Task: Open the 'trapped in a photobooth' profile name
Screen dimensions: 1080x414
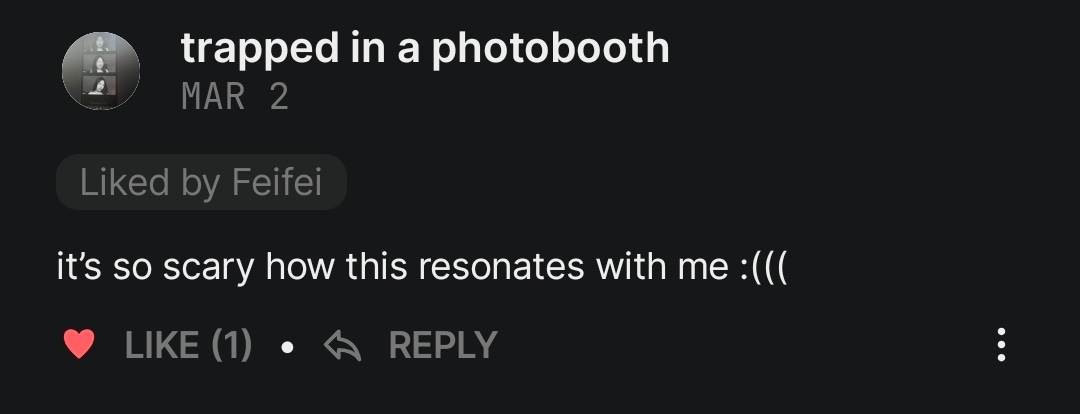Action: (x=425, y=48)
